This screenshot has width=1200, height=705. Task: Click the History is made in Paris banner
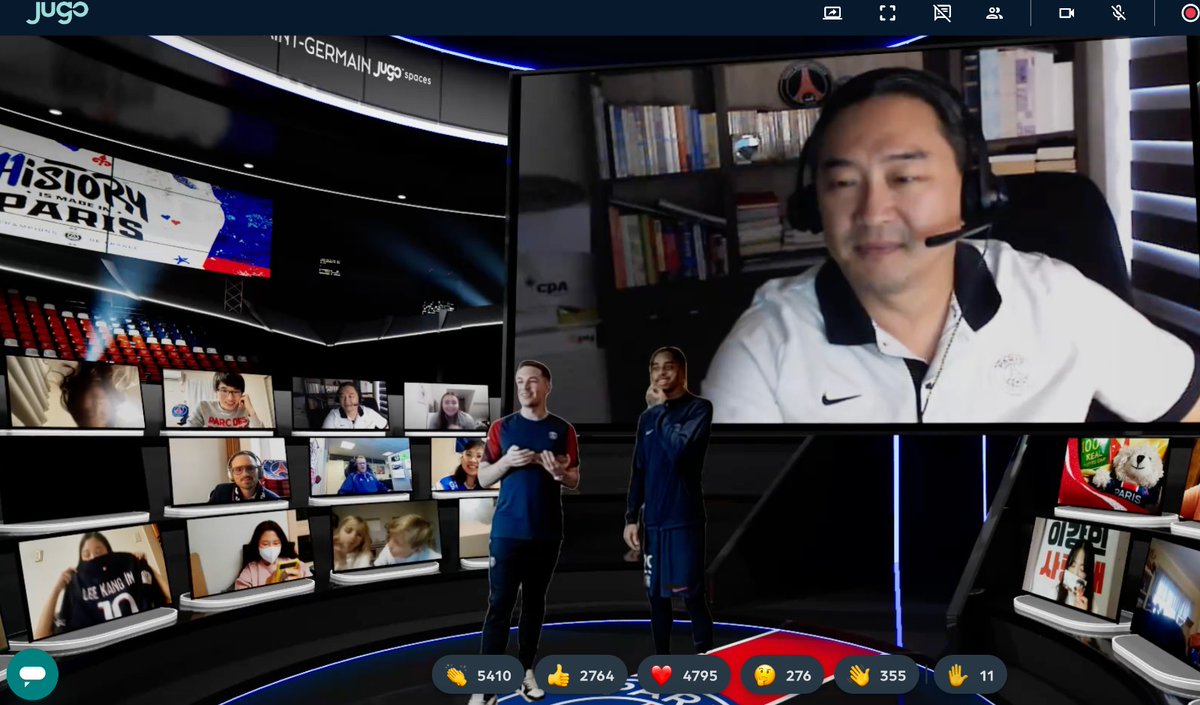pos(135,202)
